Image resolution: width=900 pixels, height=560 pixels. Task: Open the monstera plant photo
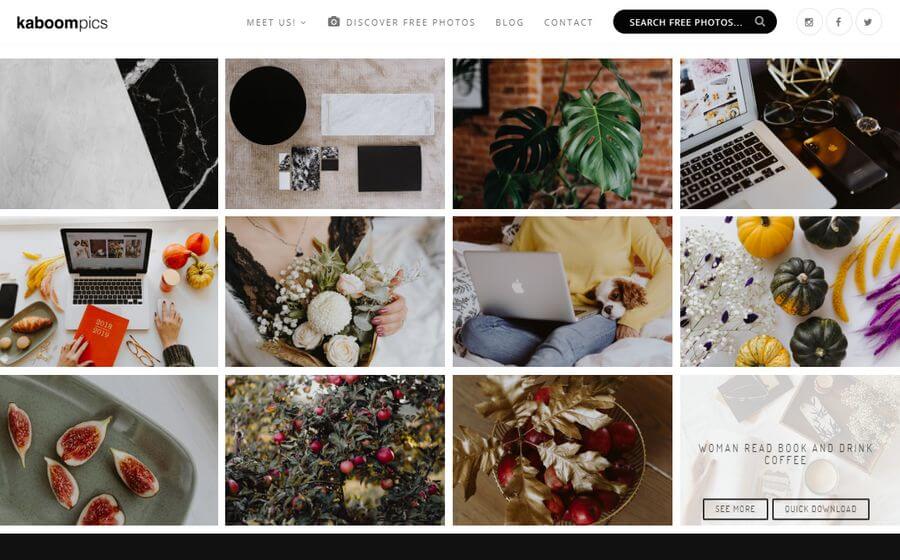click(x=562, y=134)
